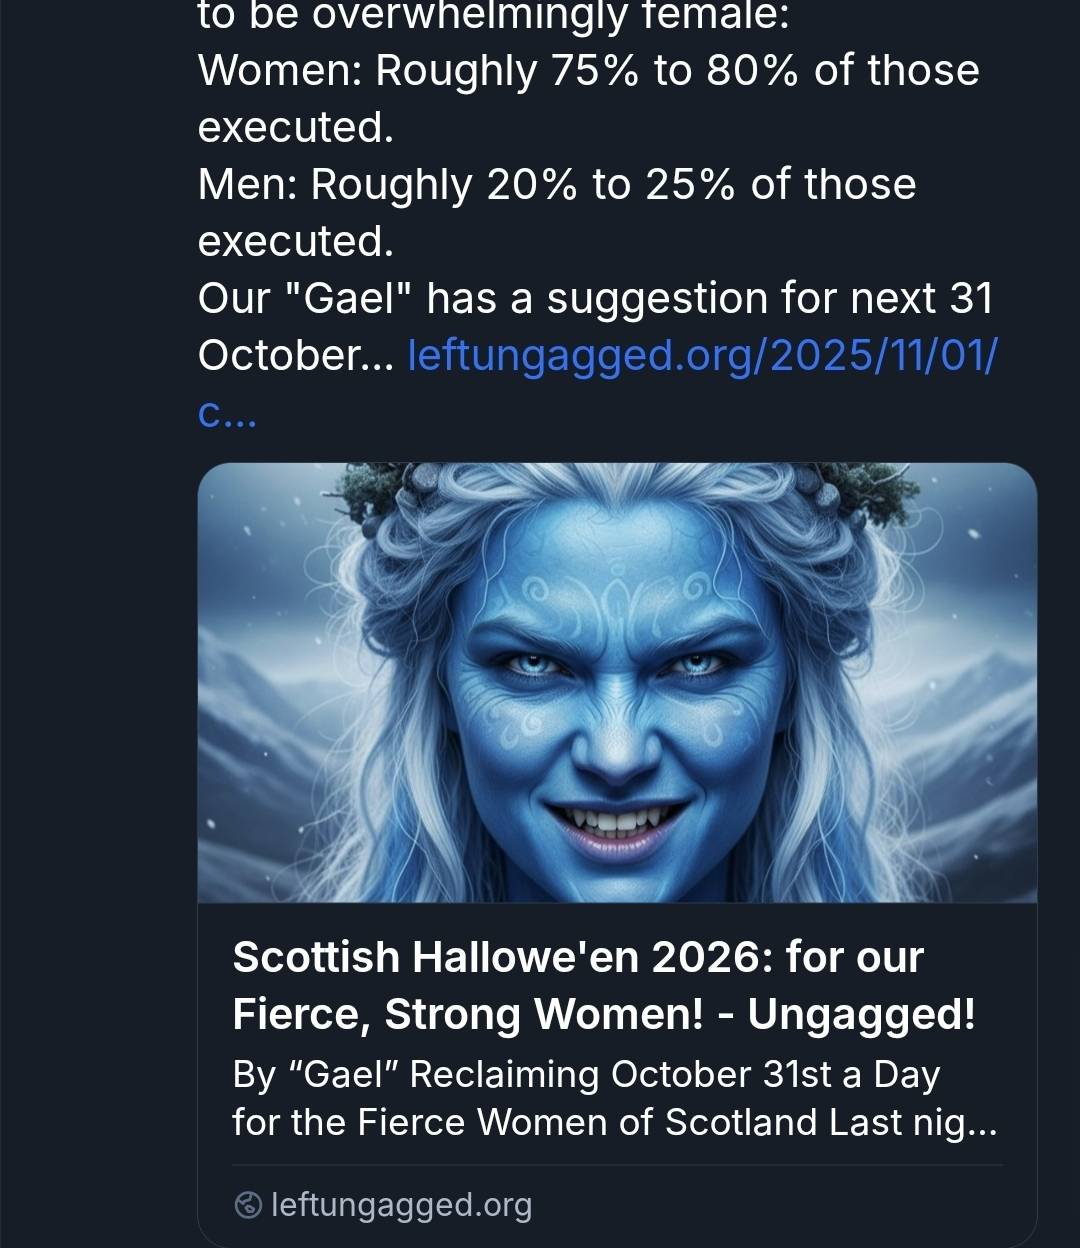Click the leftungagged.org domain in card footer
1080x1248 pixels.
[401, 1205]
